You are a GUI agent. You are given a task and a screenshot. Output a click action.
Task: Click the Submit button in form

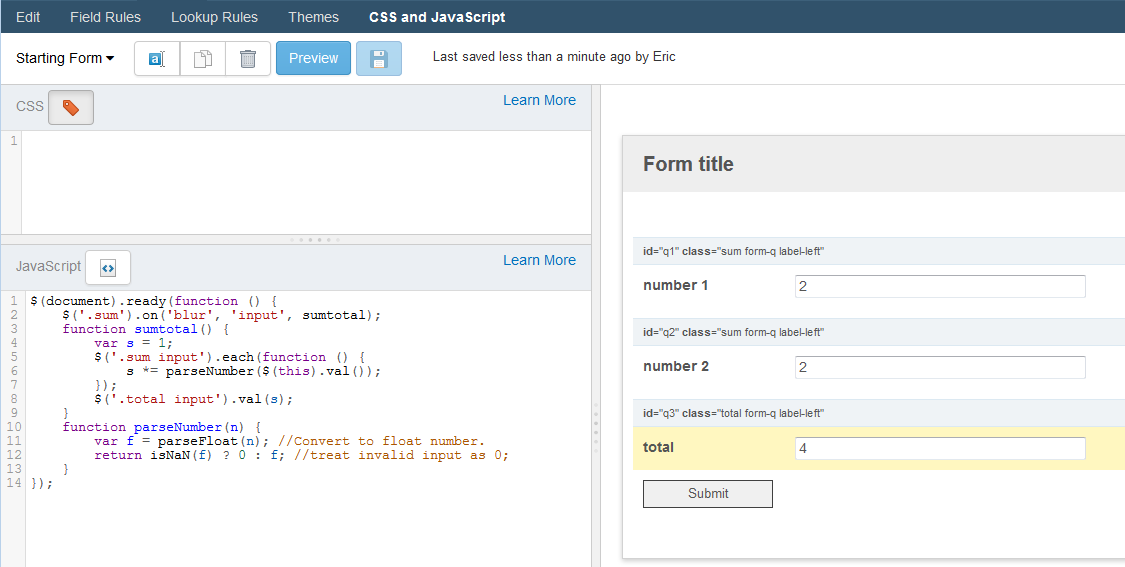click(707, 494)
